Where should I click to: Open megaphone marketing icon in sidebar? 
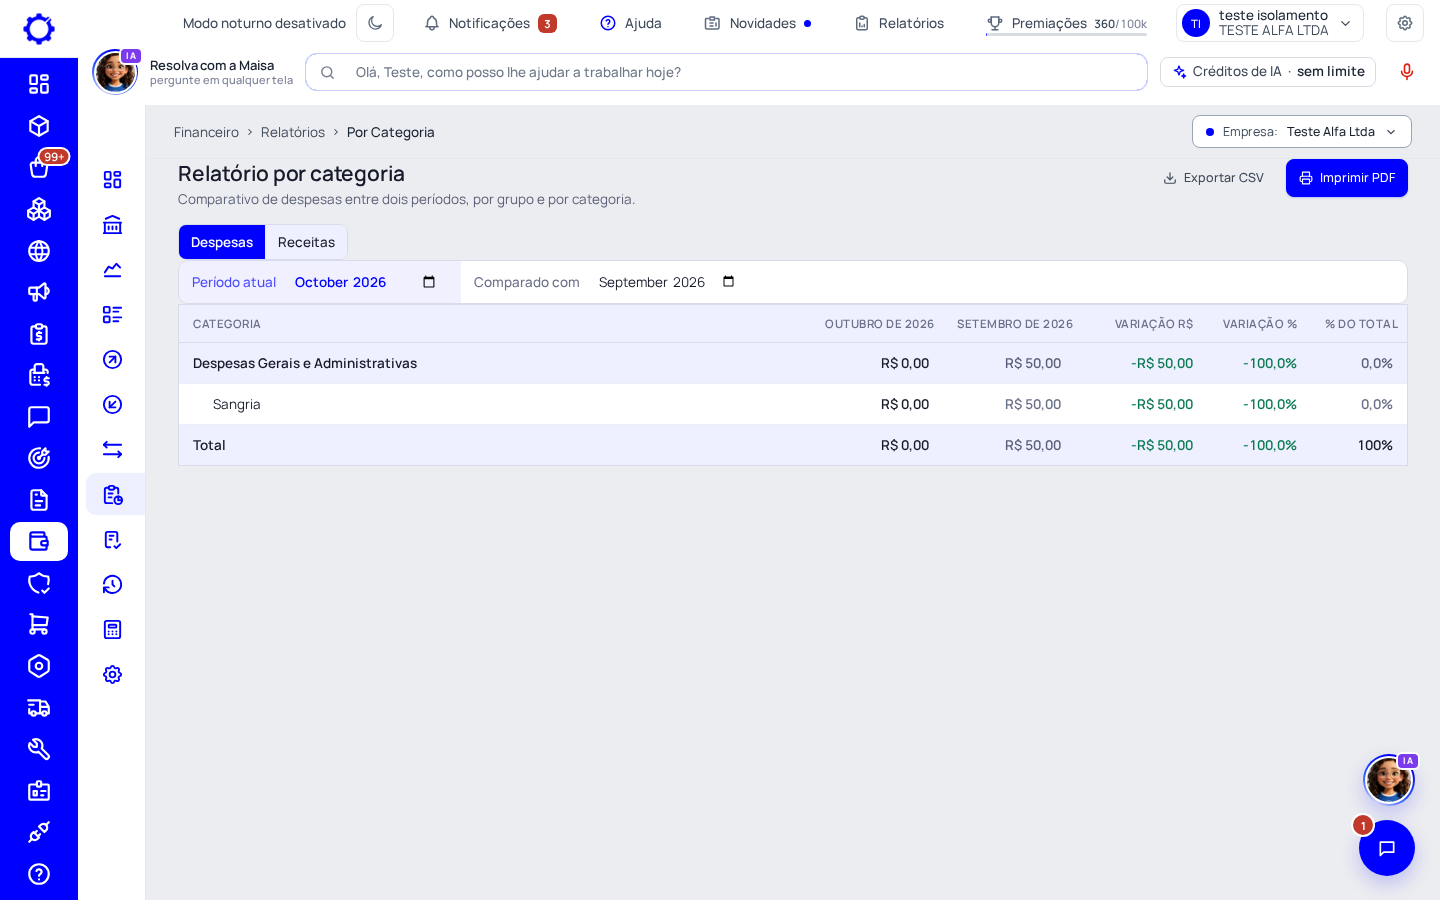pos(39,292)
